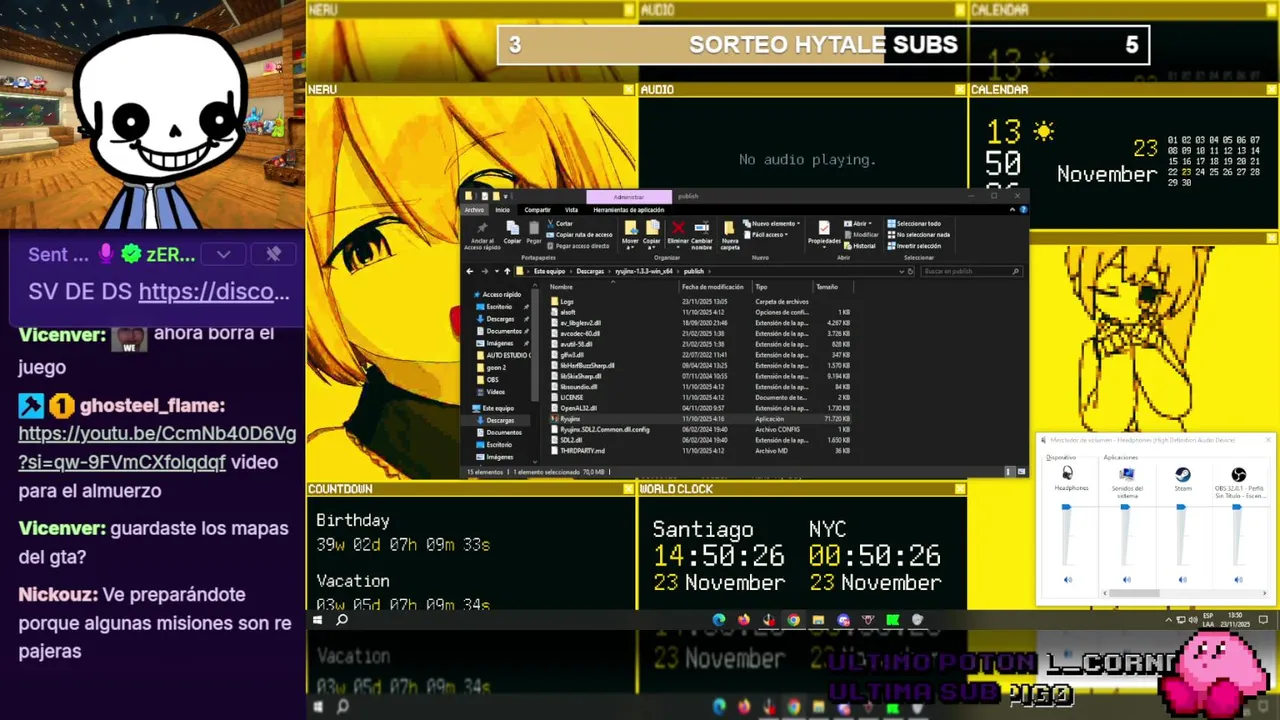Click the Headphones device icon in mixer

coord(1068,473)
